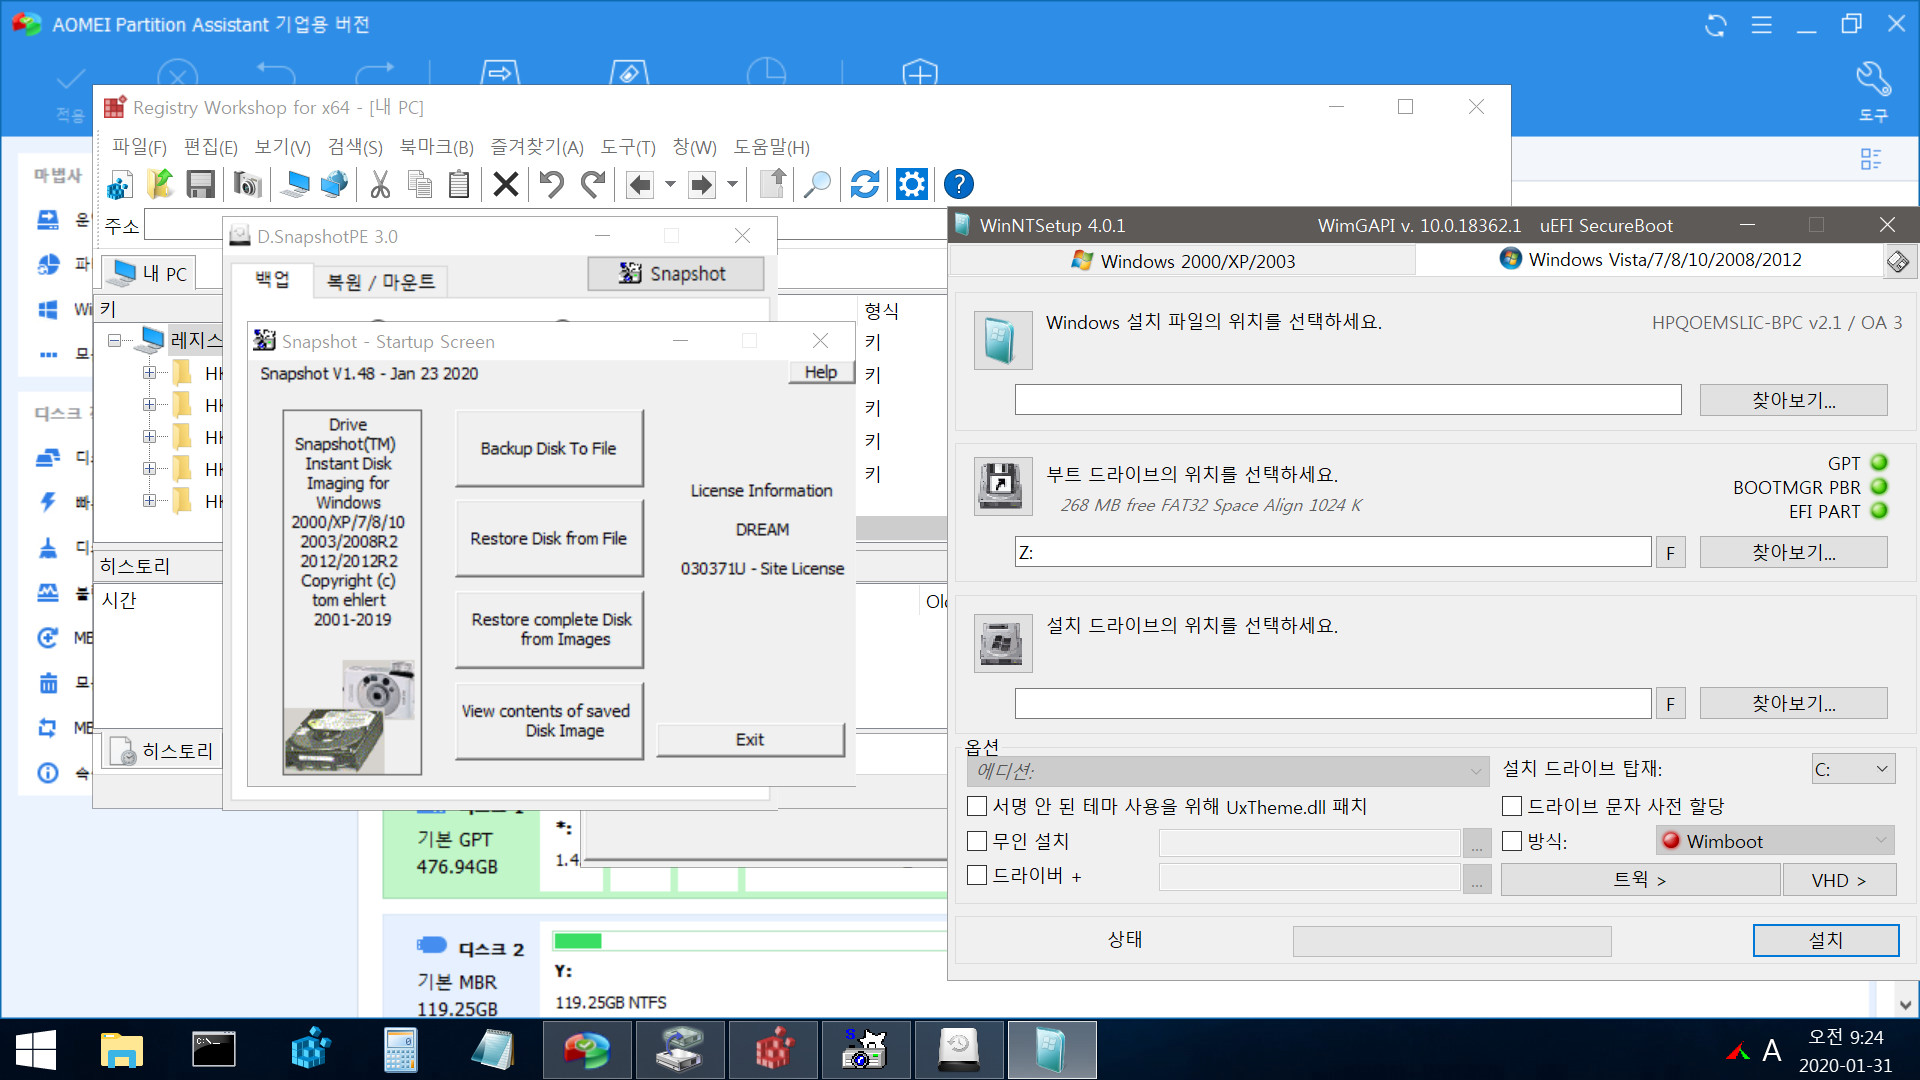Click View contents of saved Disk Image

[x=548, y=721]
